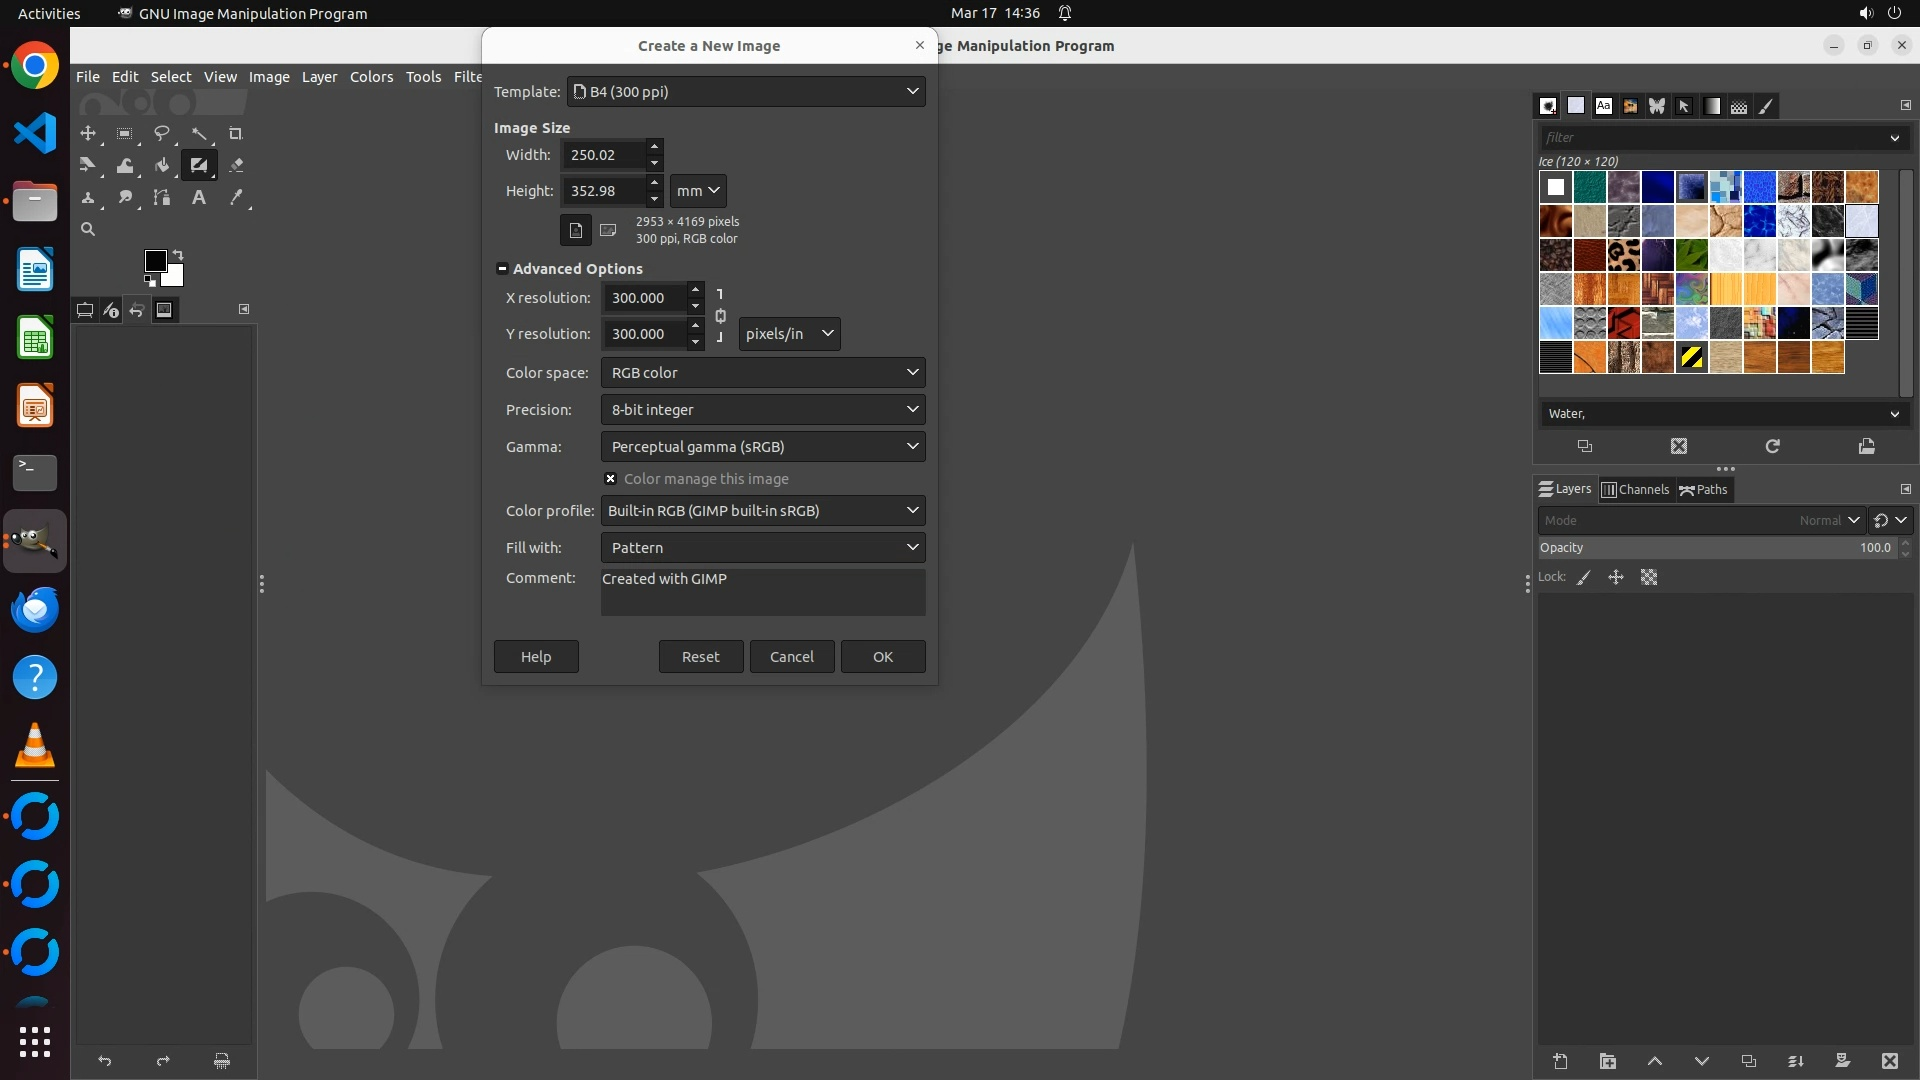Click the Reset button
1920x1080 pixels.
coord(700,656)
